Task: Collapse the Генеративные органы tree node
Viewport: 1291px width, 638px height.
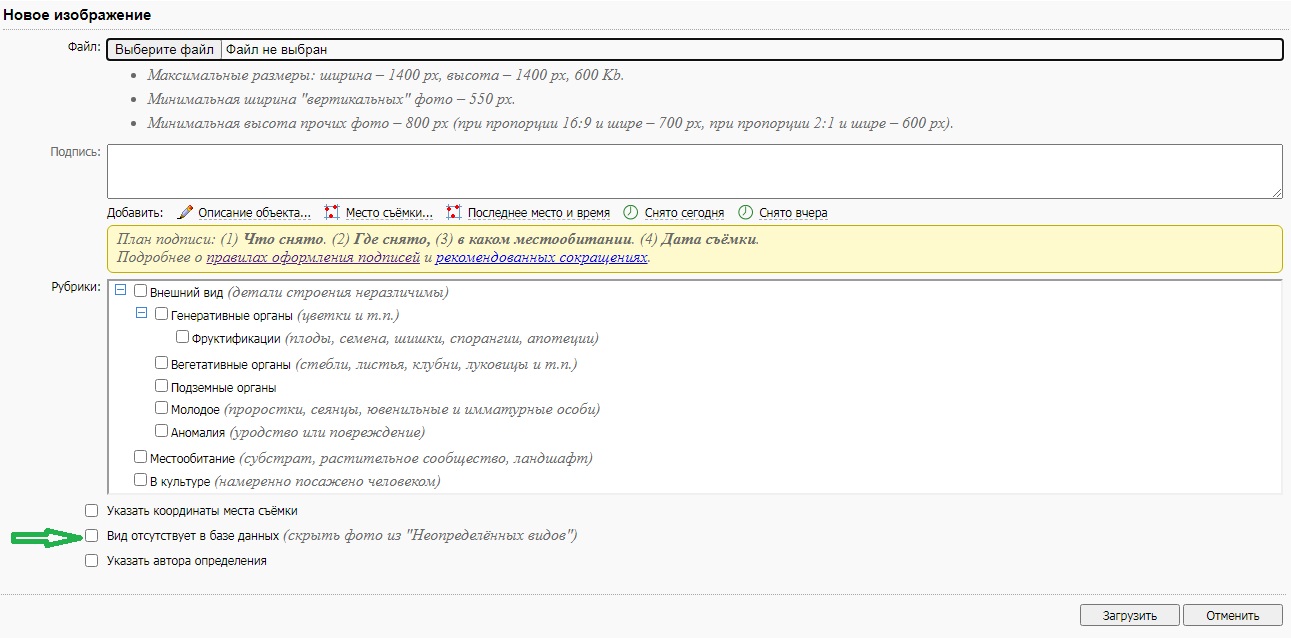Action: 142,314
